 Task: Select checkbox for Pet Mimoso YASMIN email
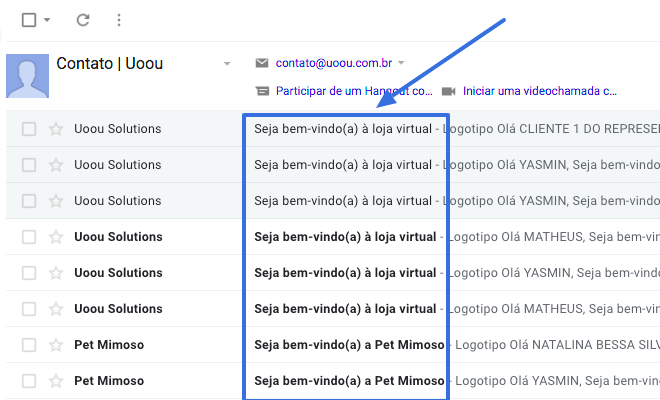pyautogui.click(x=29, y=381)
